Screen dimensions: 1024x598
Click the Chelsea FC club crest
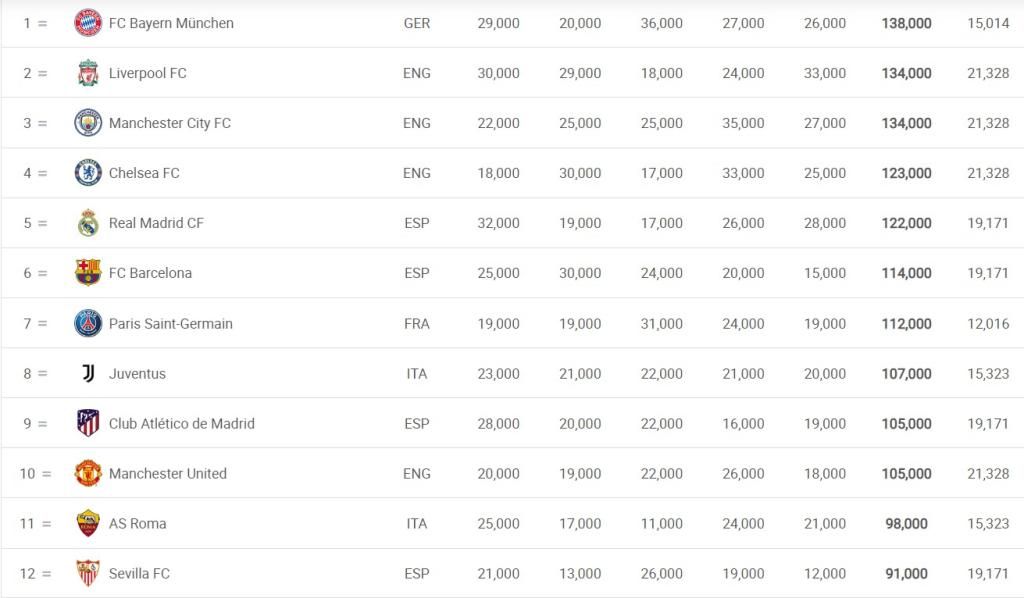[88, 173]
